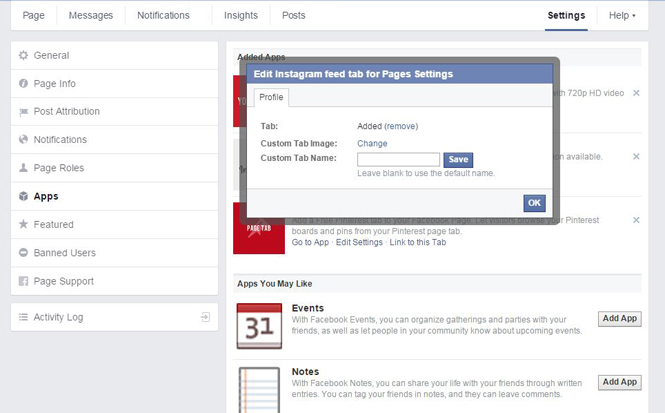Click Go to App link

(x=310, y=242)
